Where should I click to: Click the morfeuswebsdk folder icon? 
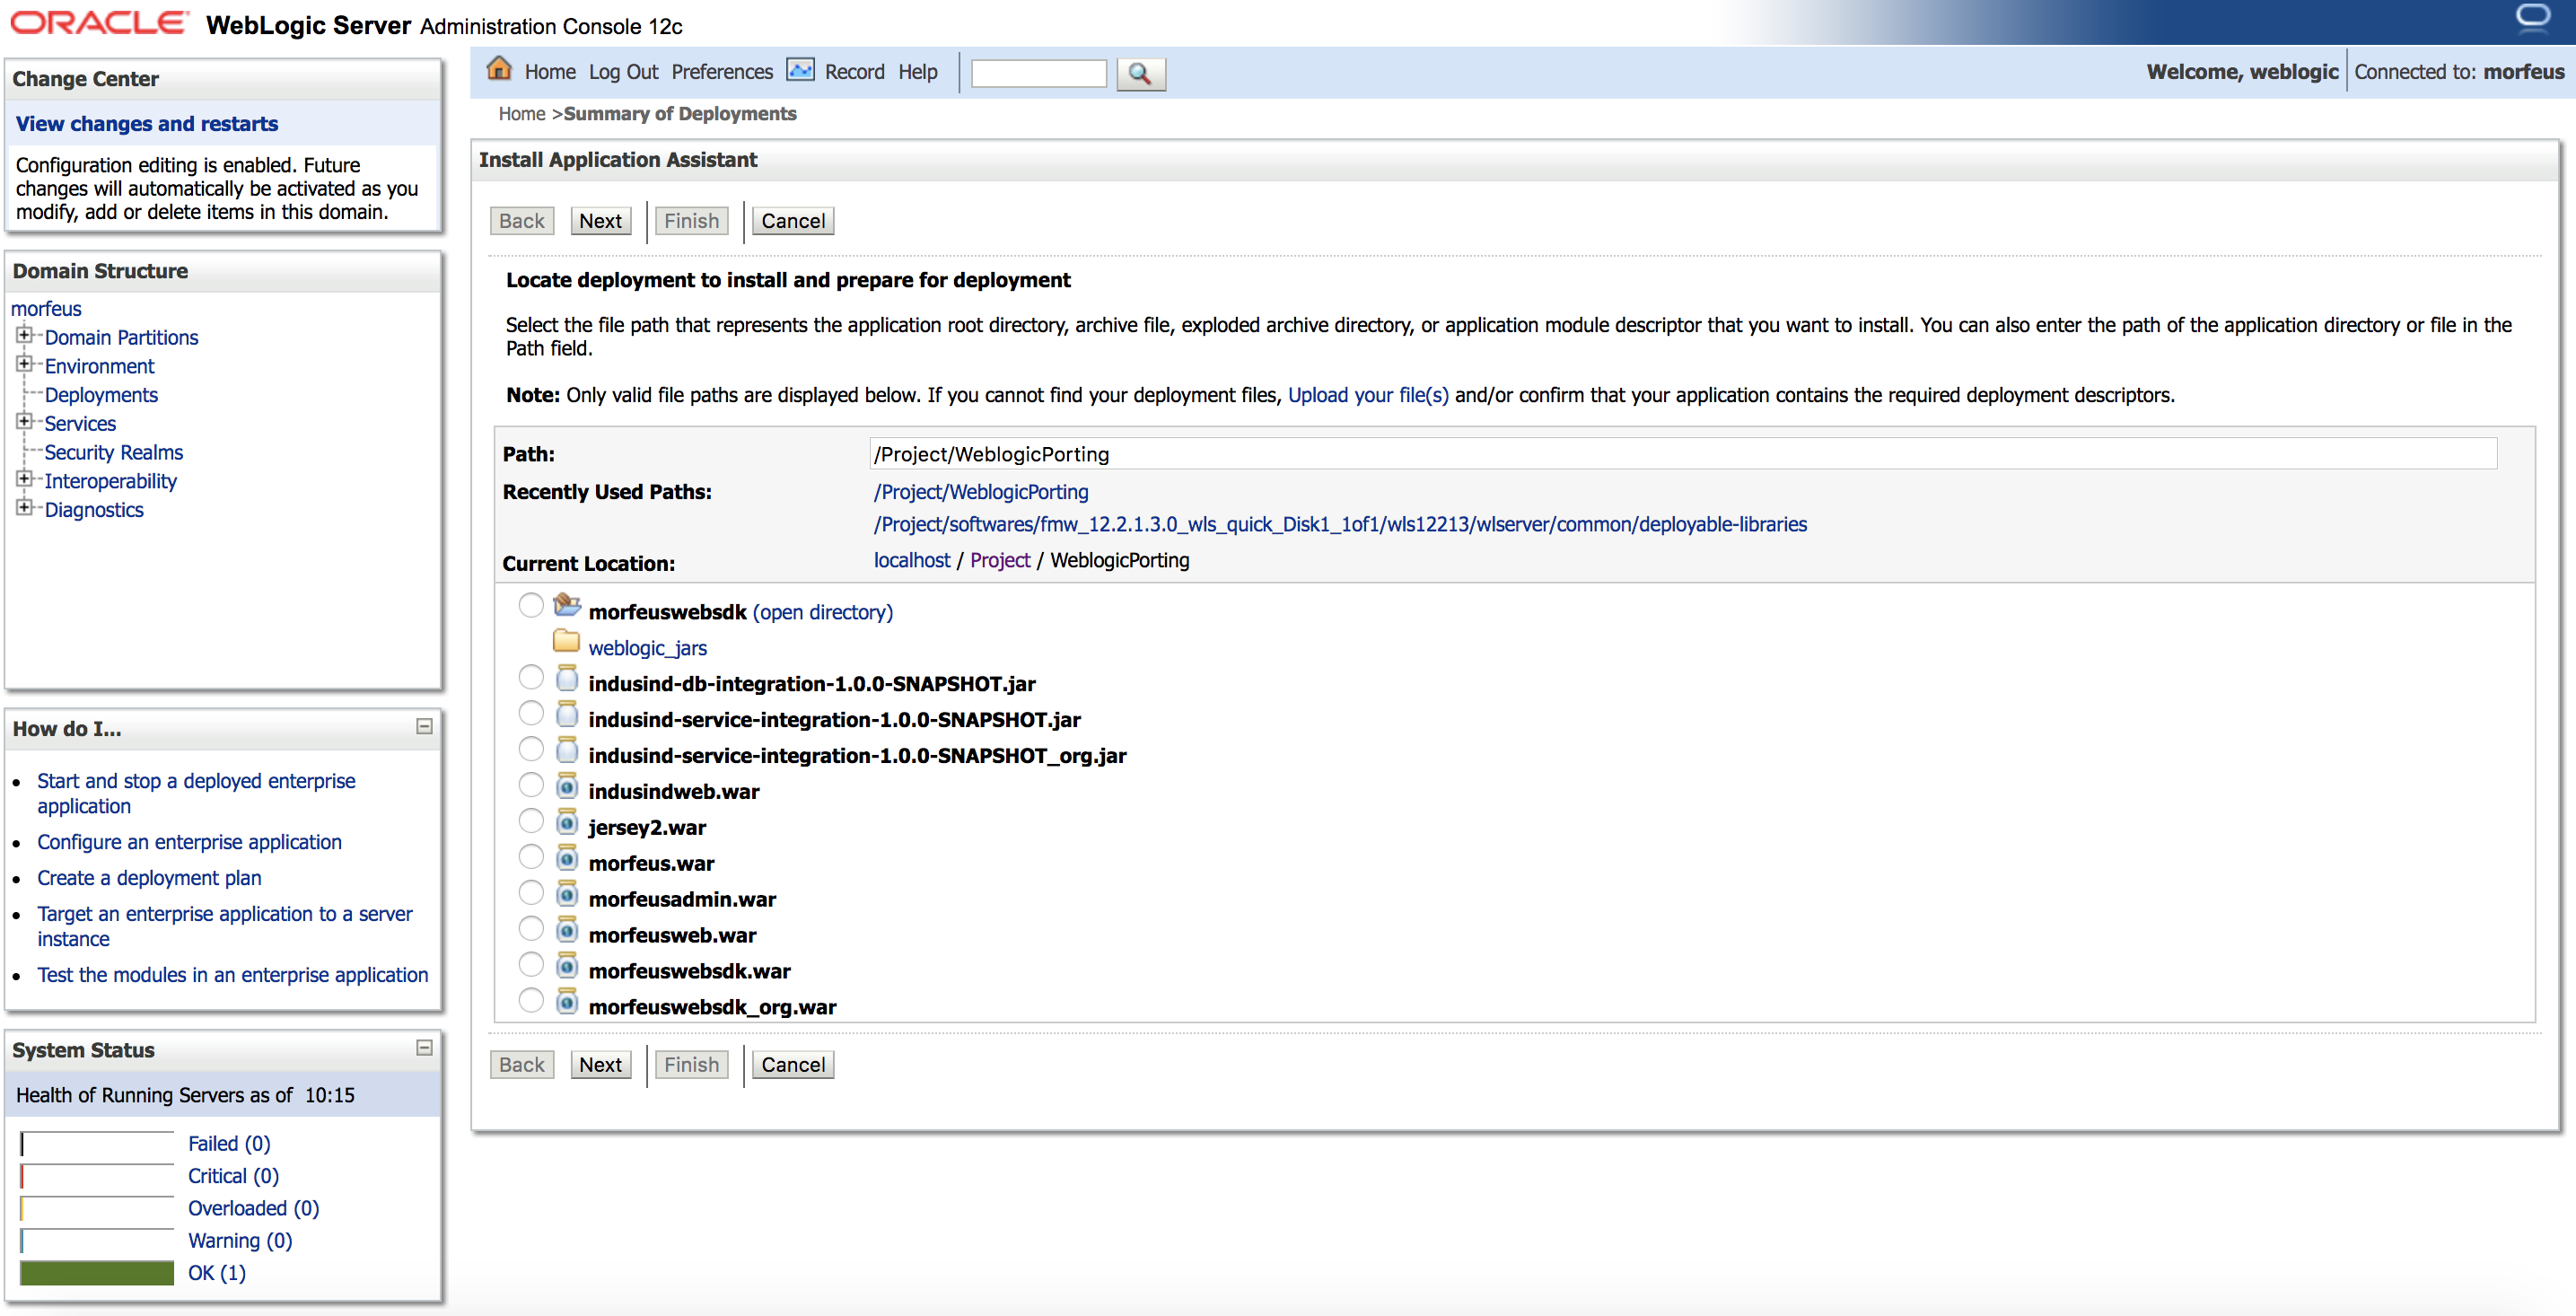click(x=565, y=610)
